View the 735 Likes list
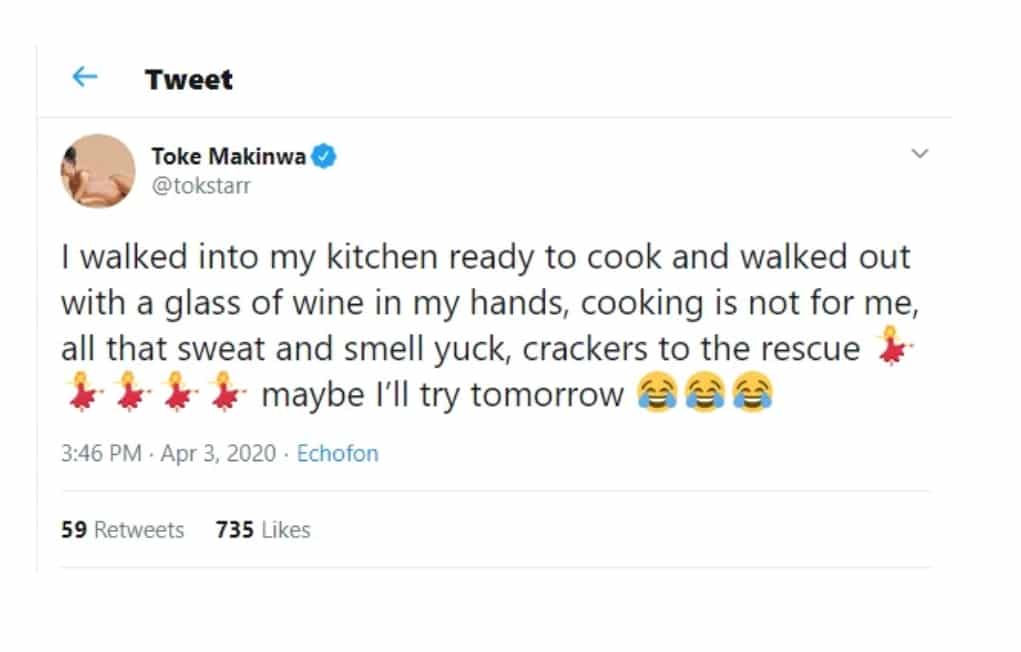Viewport: 1021px width, 652px height. (x=263, y=530)
